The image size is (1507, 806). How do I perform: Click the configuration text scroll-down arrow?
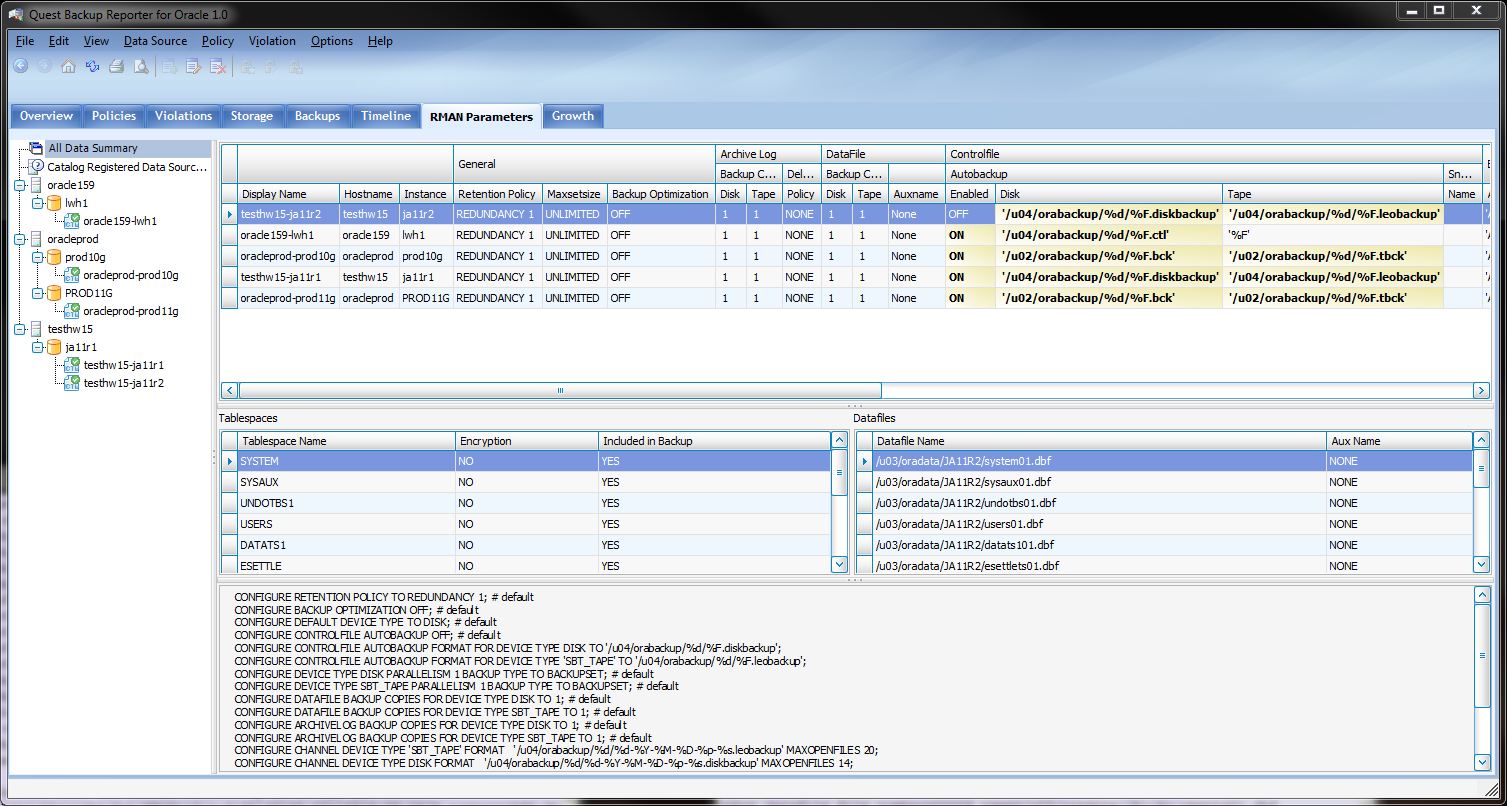1481,763
